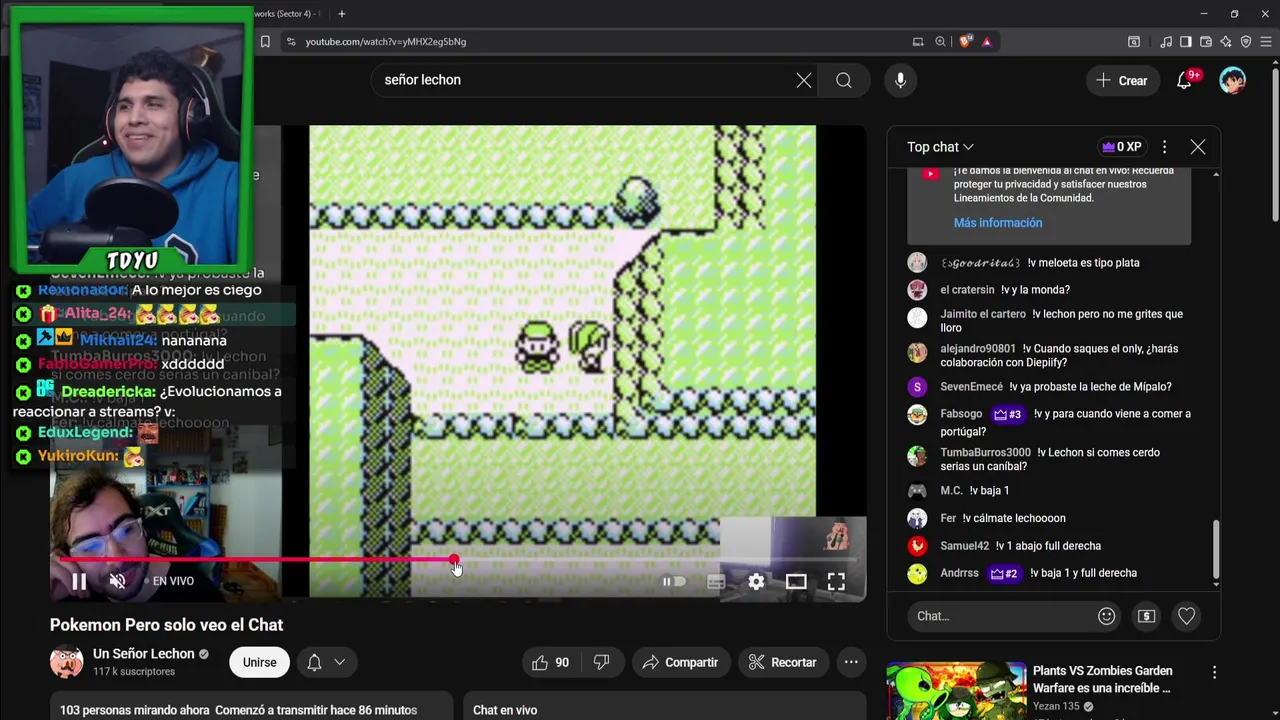Viewport: 1280px width, 720px height.
Task: Open the video player settings gear
Action: (x=756, y=581)
